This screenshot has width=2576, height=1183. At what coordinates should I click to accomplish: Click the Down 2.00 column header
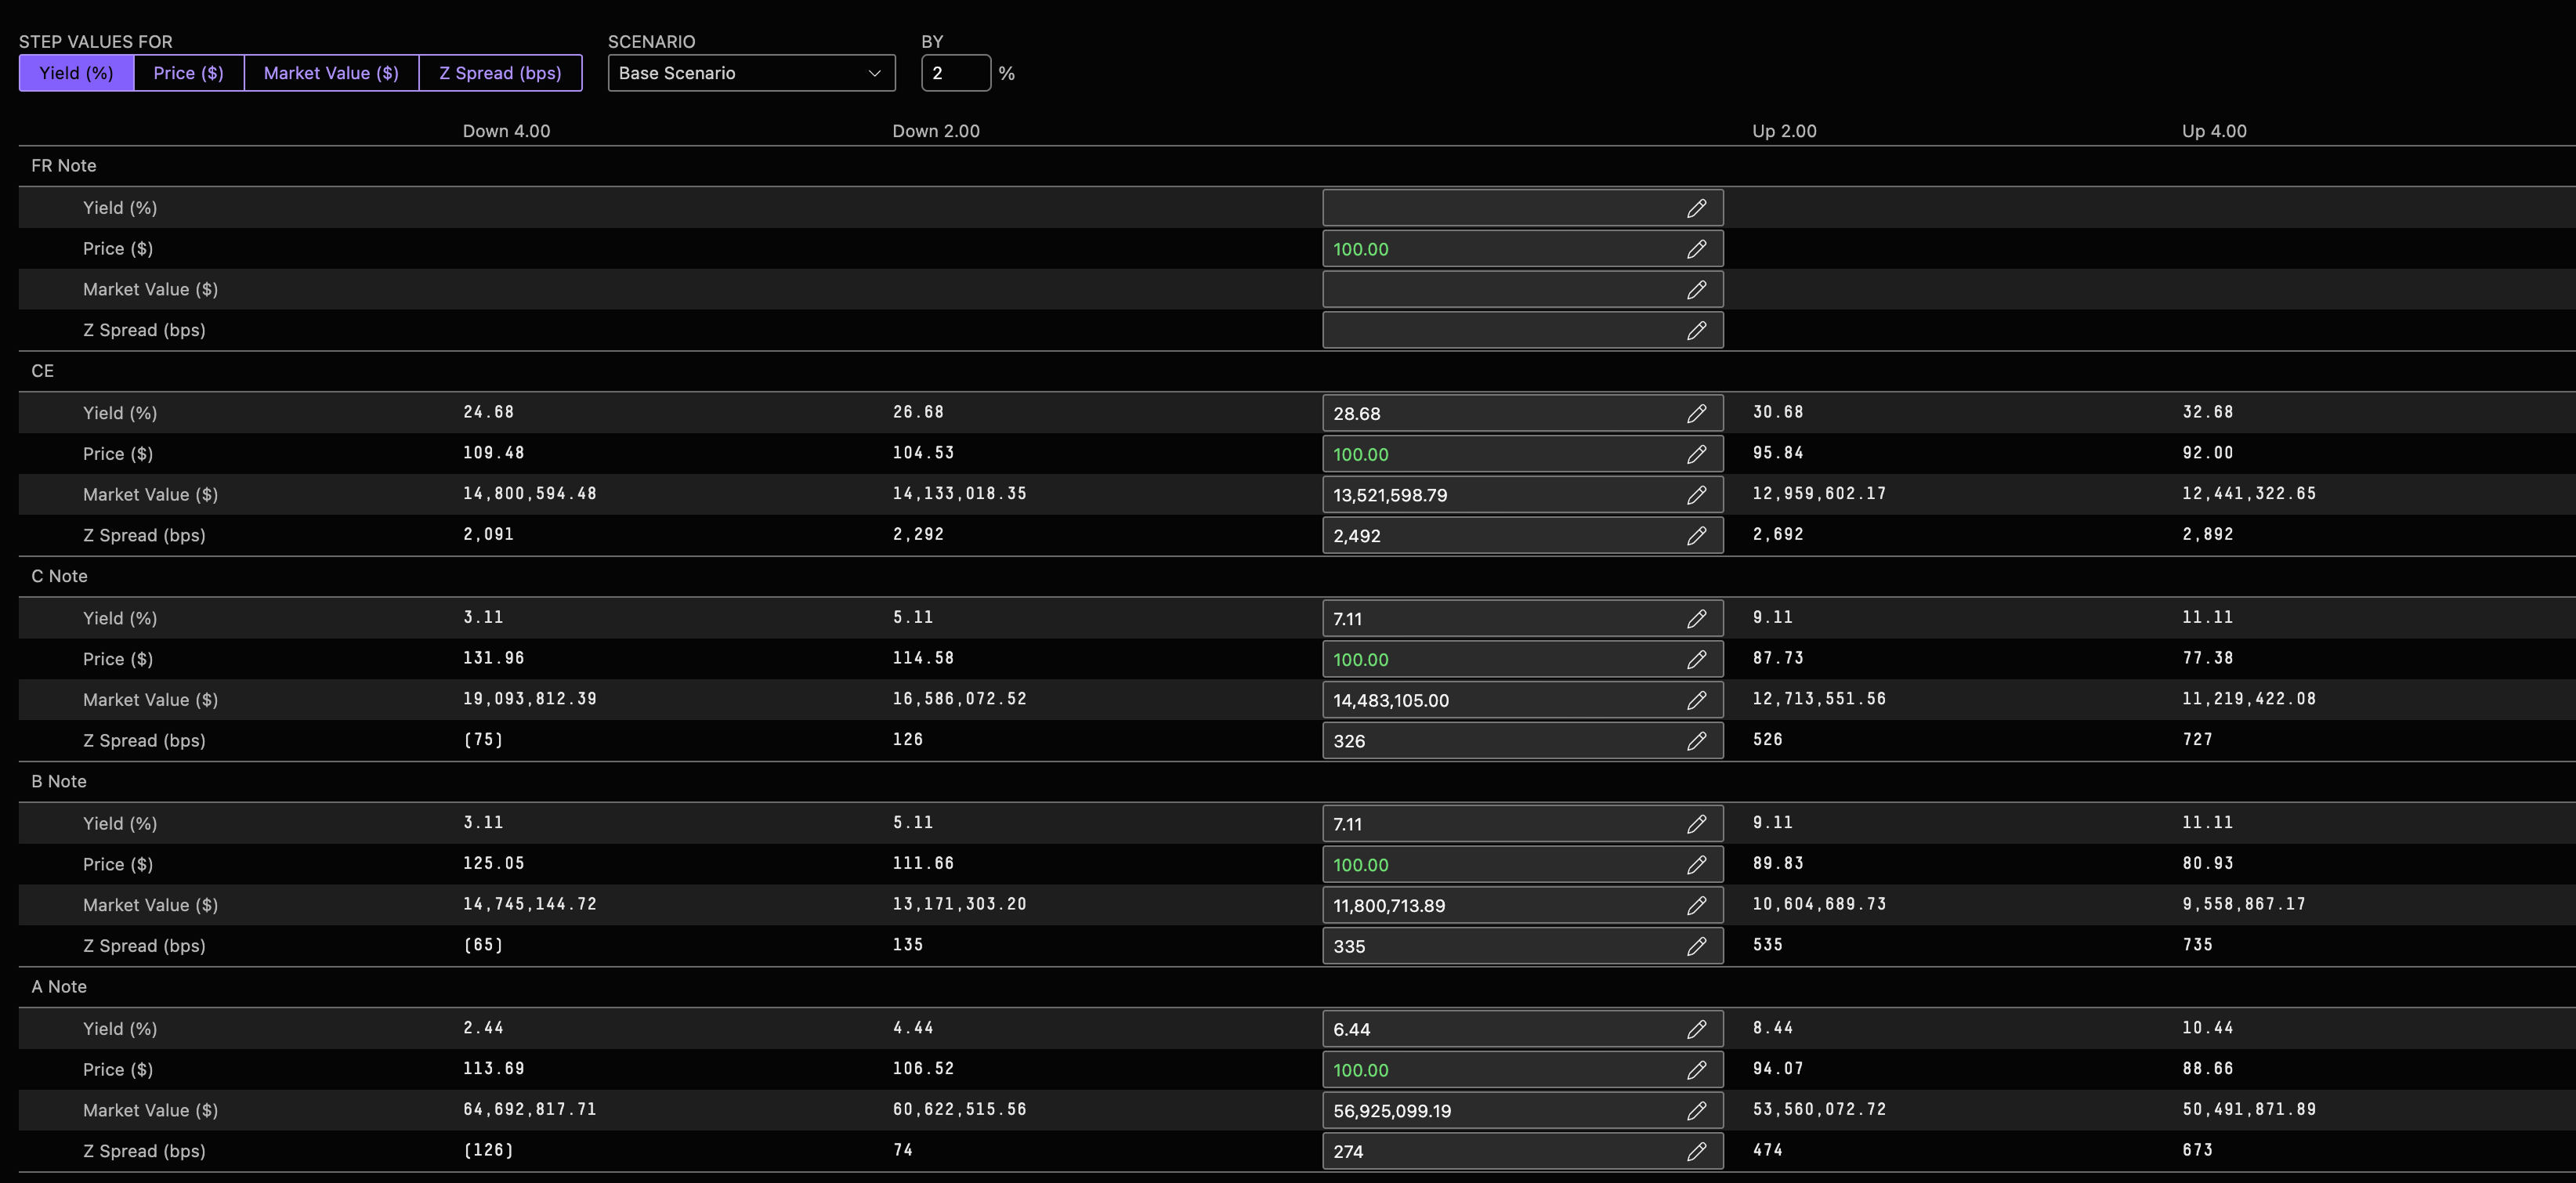(936, 131)
